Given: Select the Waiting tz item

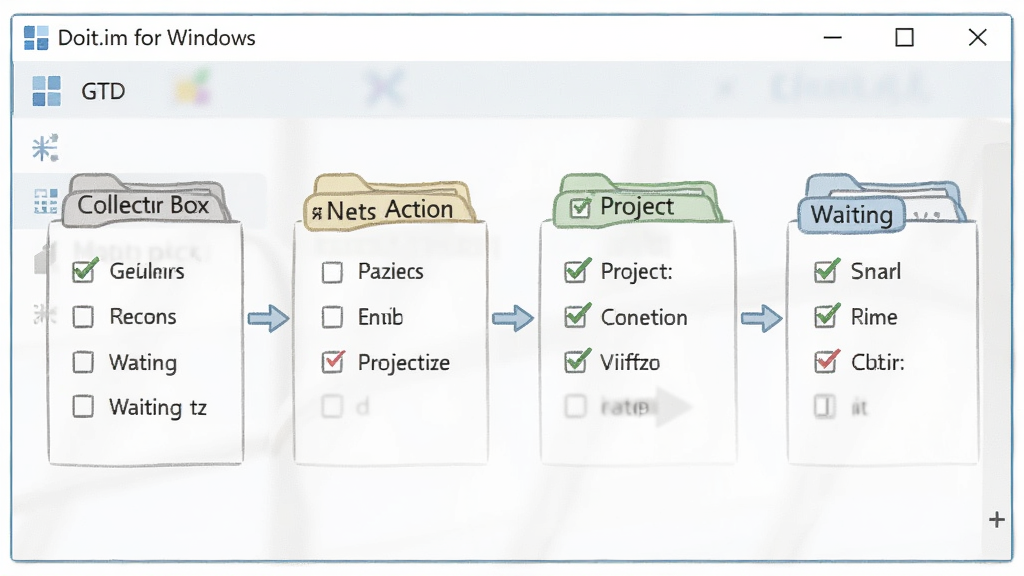Looking at the screenshot, I should [x=157, y=408].
